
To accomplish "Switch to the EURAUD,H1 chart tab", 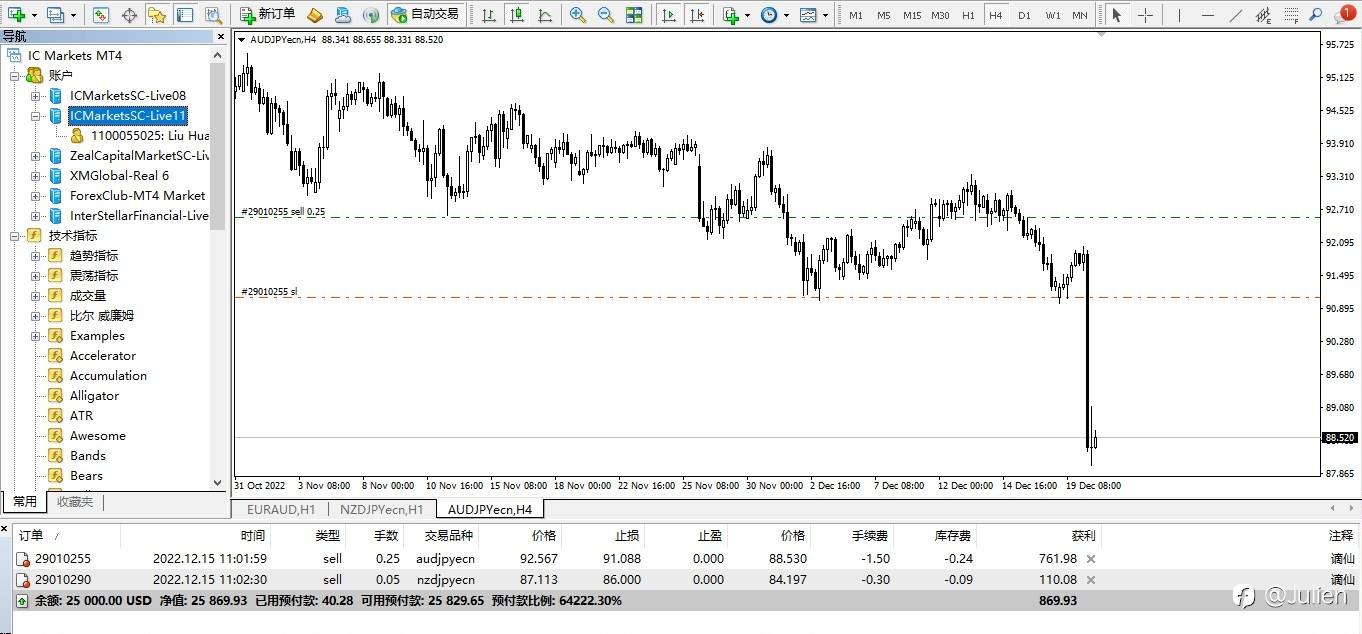I will click(280, 509).
